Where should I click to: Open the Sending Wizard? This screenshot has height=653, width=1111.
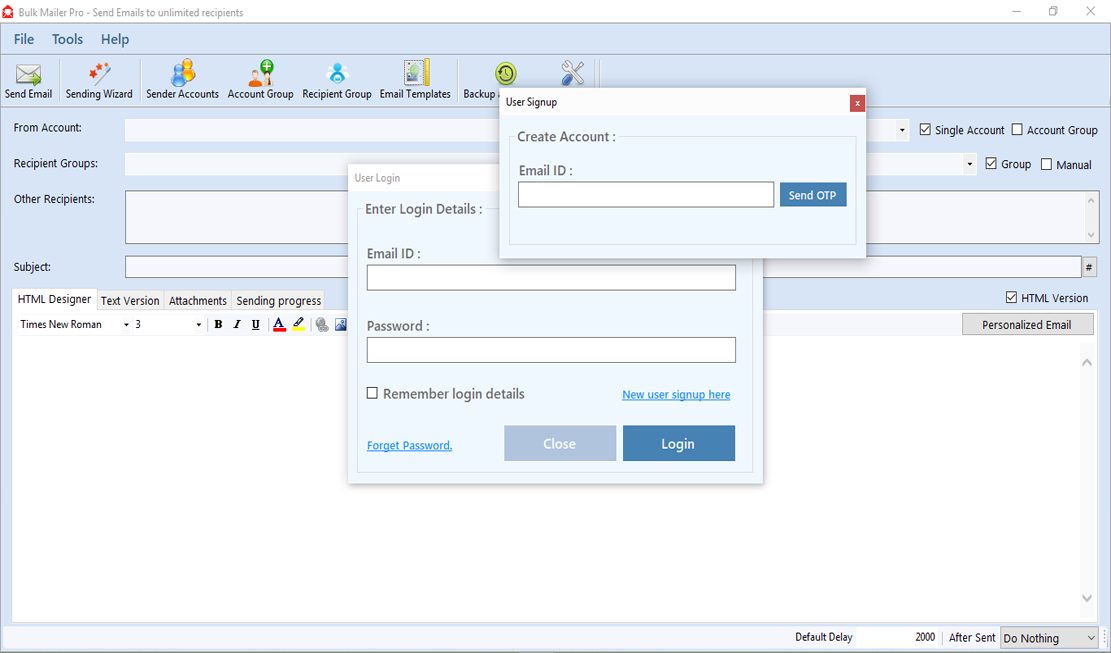99,81
